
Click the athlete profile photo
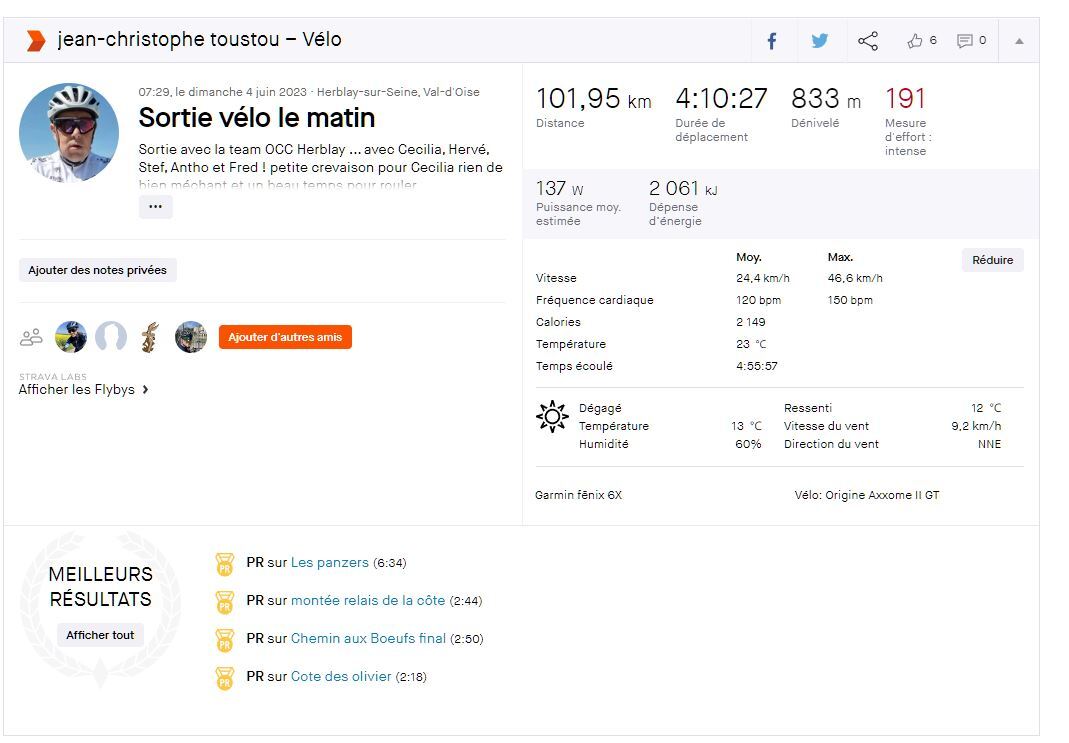point(69,132)
